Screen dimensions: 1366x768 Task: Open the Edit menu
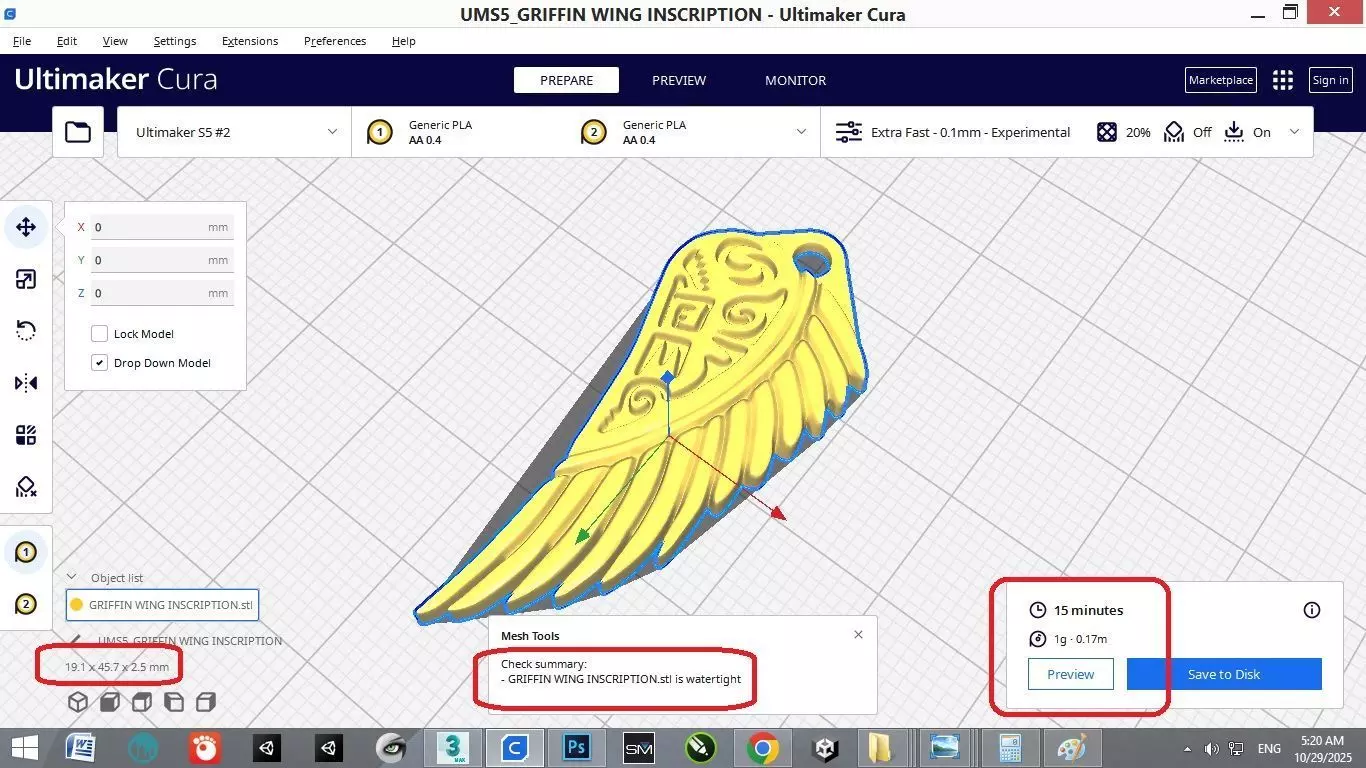point(67,41)
